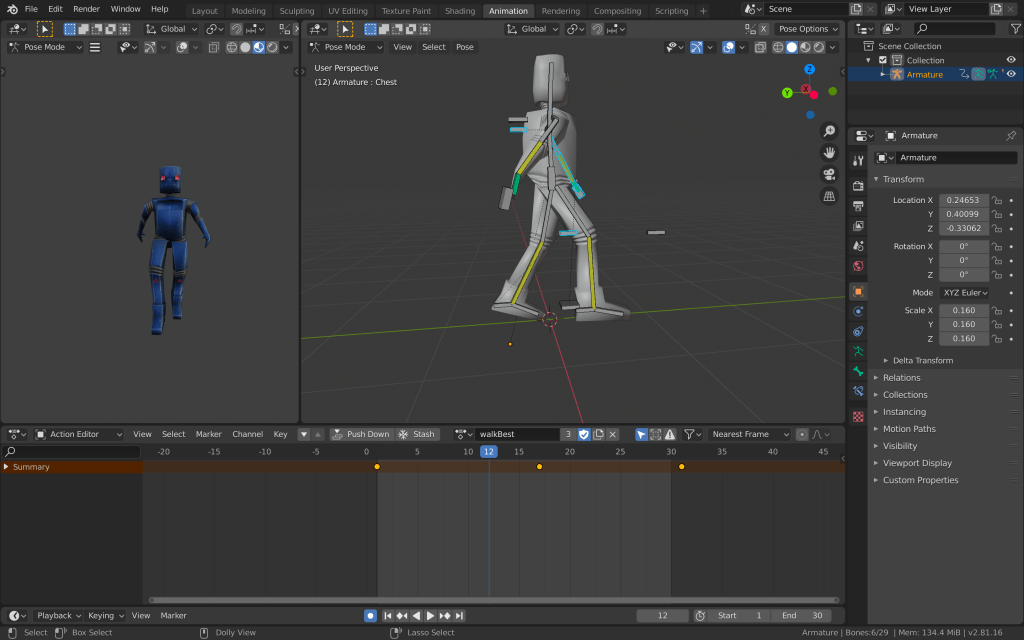The height and width of the screenshot is (640, 1024).
Task: Open the Action Editor mode dropdown
Action: click(x=79, y=434)
